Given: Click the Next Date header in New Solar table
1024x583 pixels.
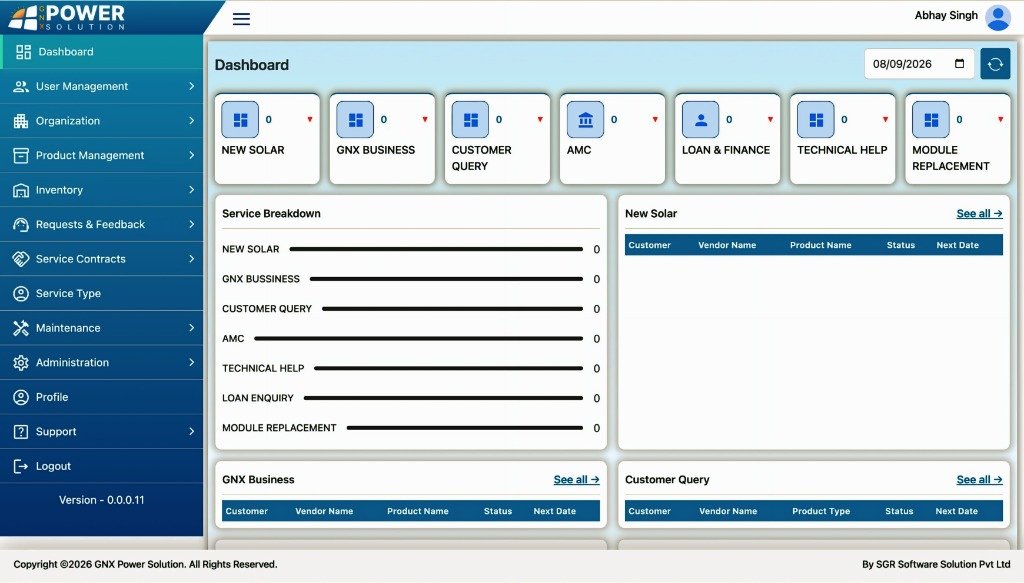Looking at the screenshot, I should [x=957, y=245].
